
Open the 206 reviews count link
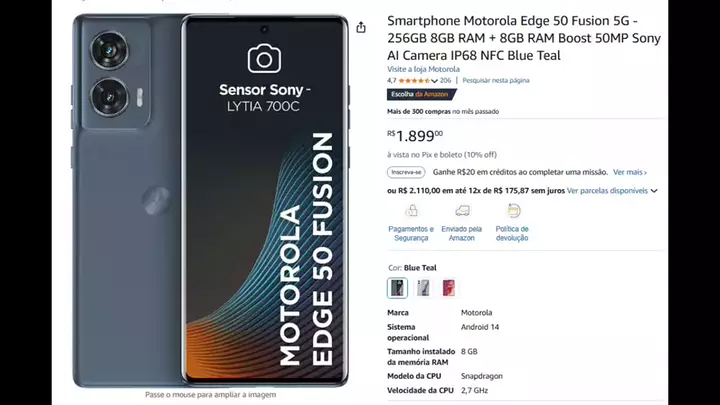pos(445,80)
